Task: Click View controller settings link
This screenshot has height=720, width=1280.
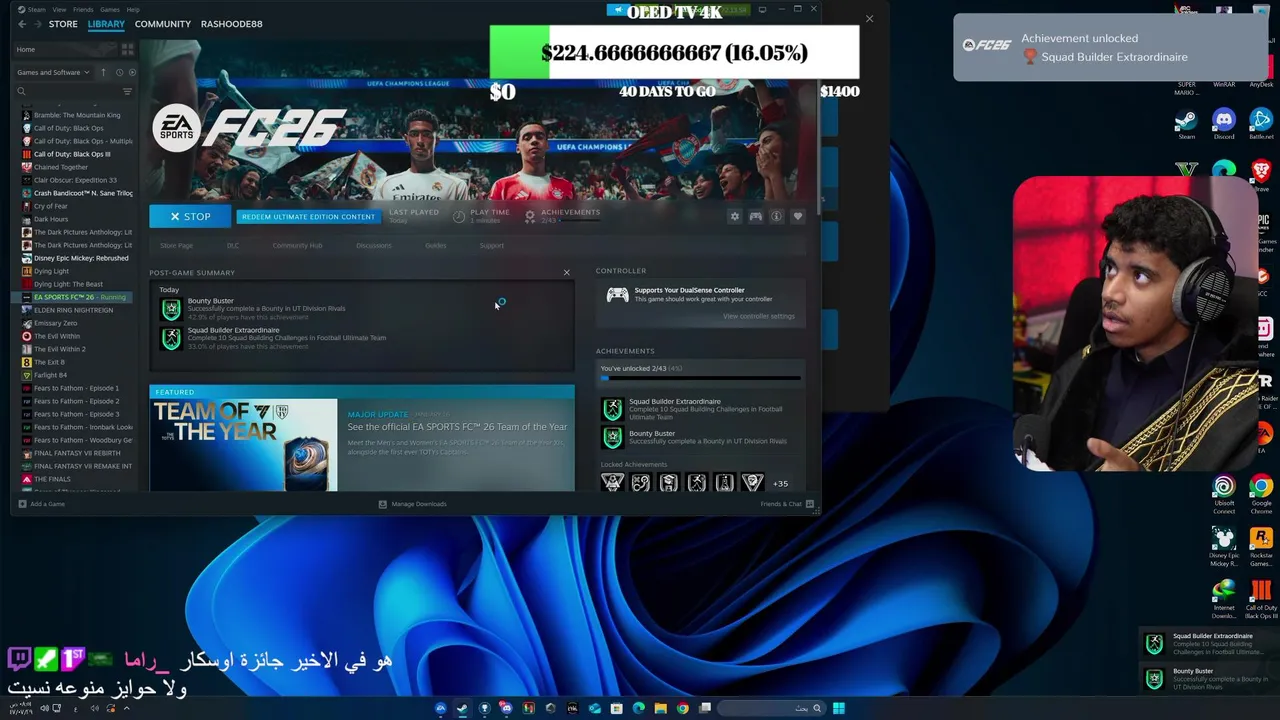Action: pyautogui.click(x=759, y=316)
